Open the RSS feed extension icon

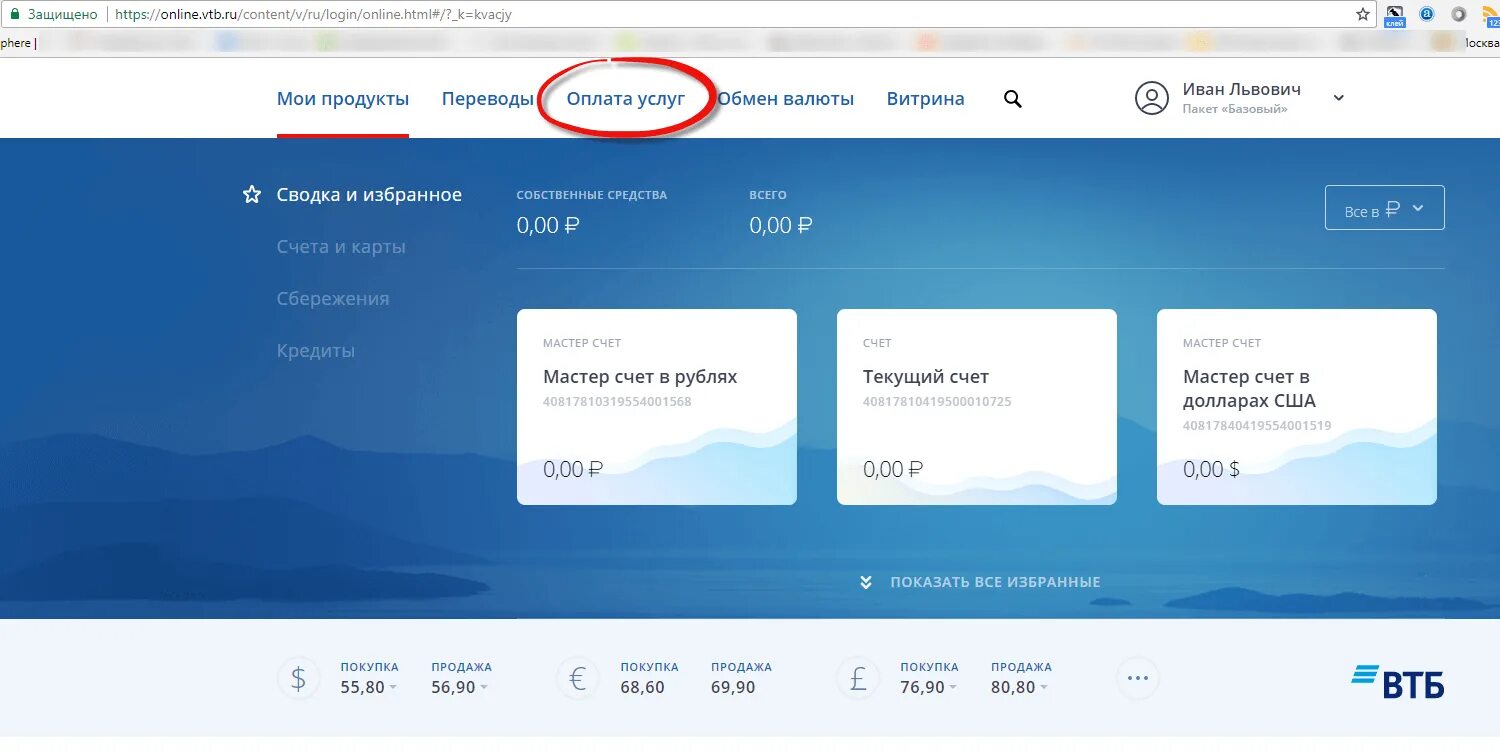click(1493, 14)
